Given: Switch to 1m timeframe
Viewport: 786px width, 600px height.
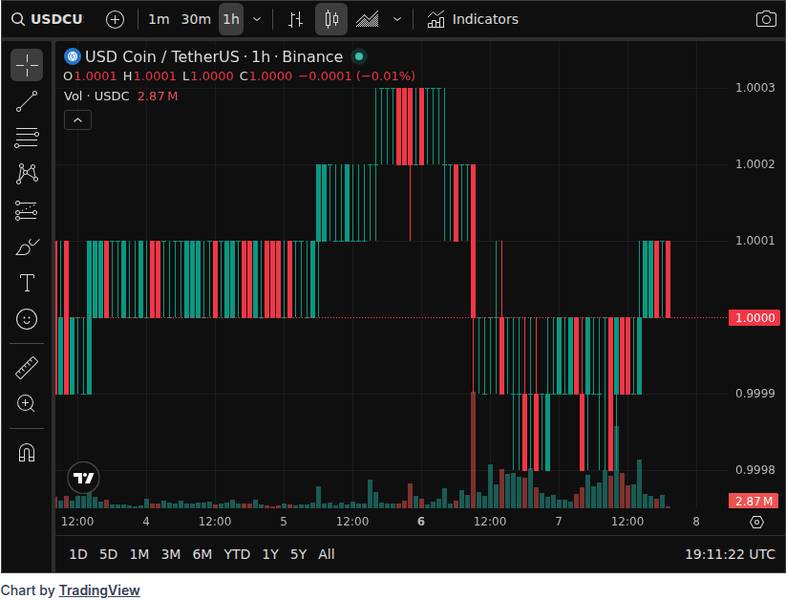Looking at the screenshot, I should pos(158,20).
